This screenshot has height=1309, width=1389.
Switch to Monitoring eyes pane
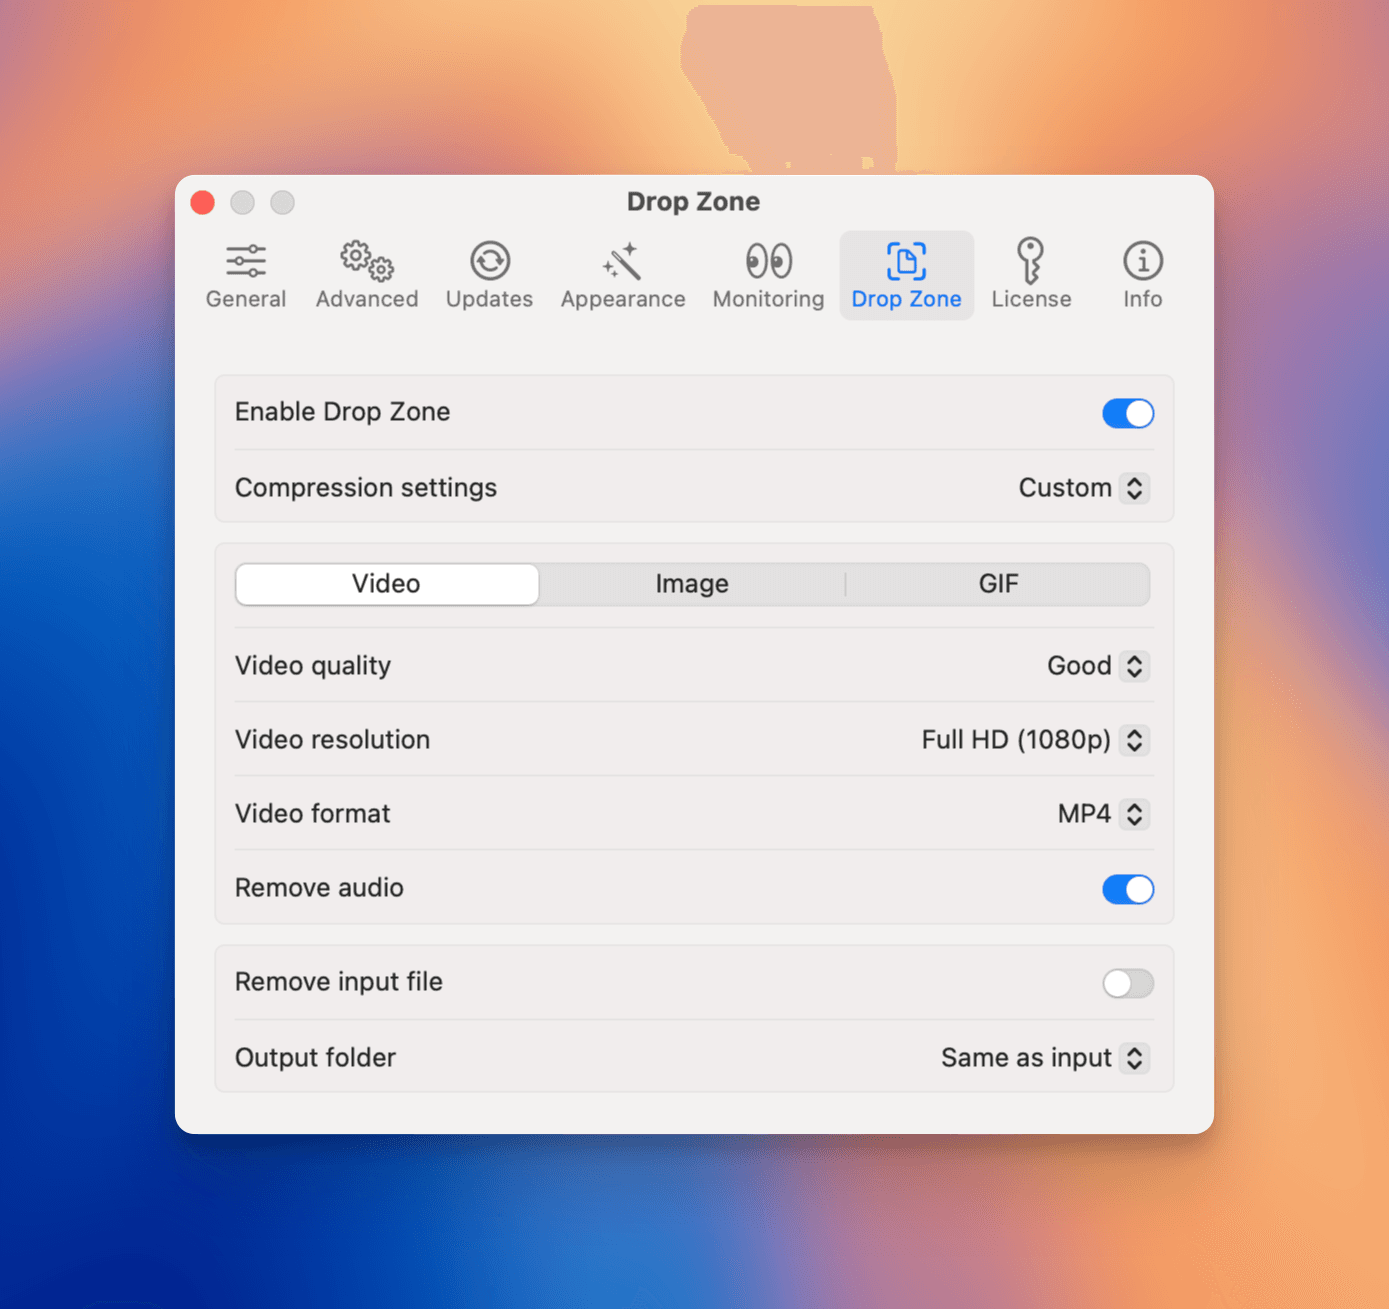(768, 275)
